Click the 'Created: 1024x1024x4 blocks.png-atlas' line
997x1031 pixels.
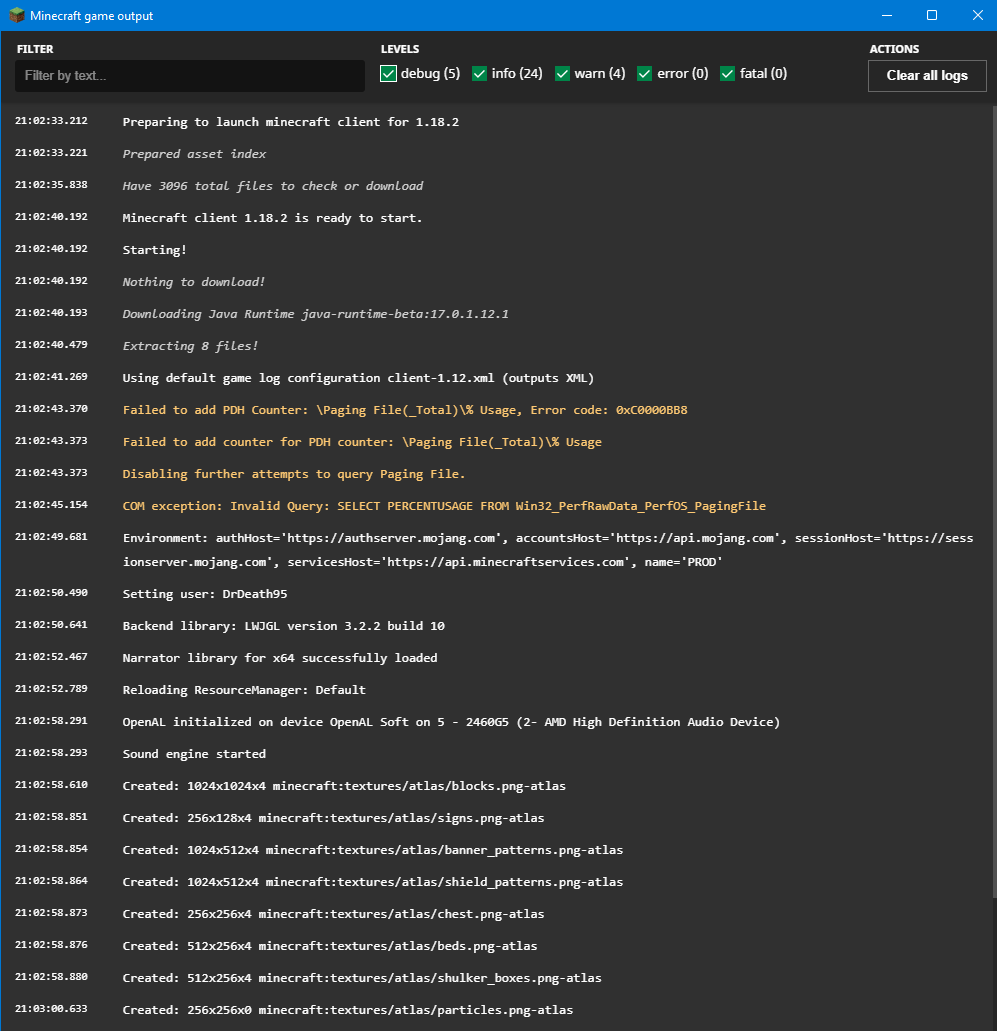point(344,786)
